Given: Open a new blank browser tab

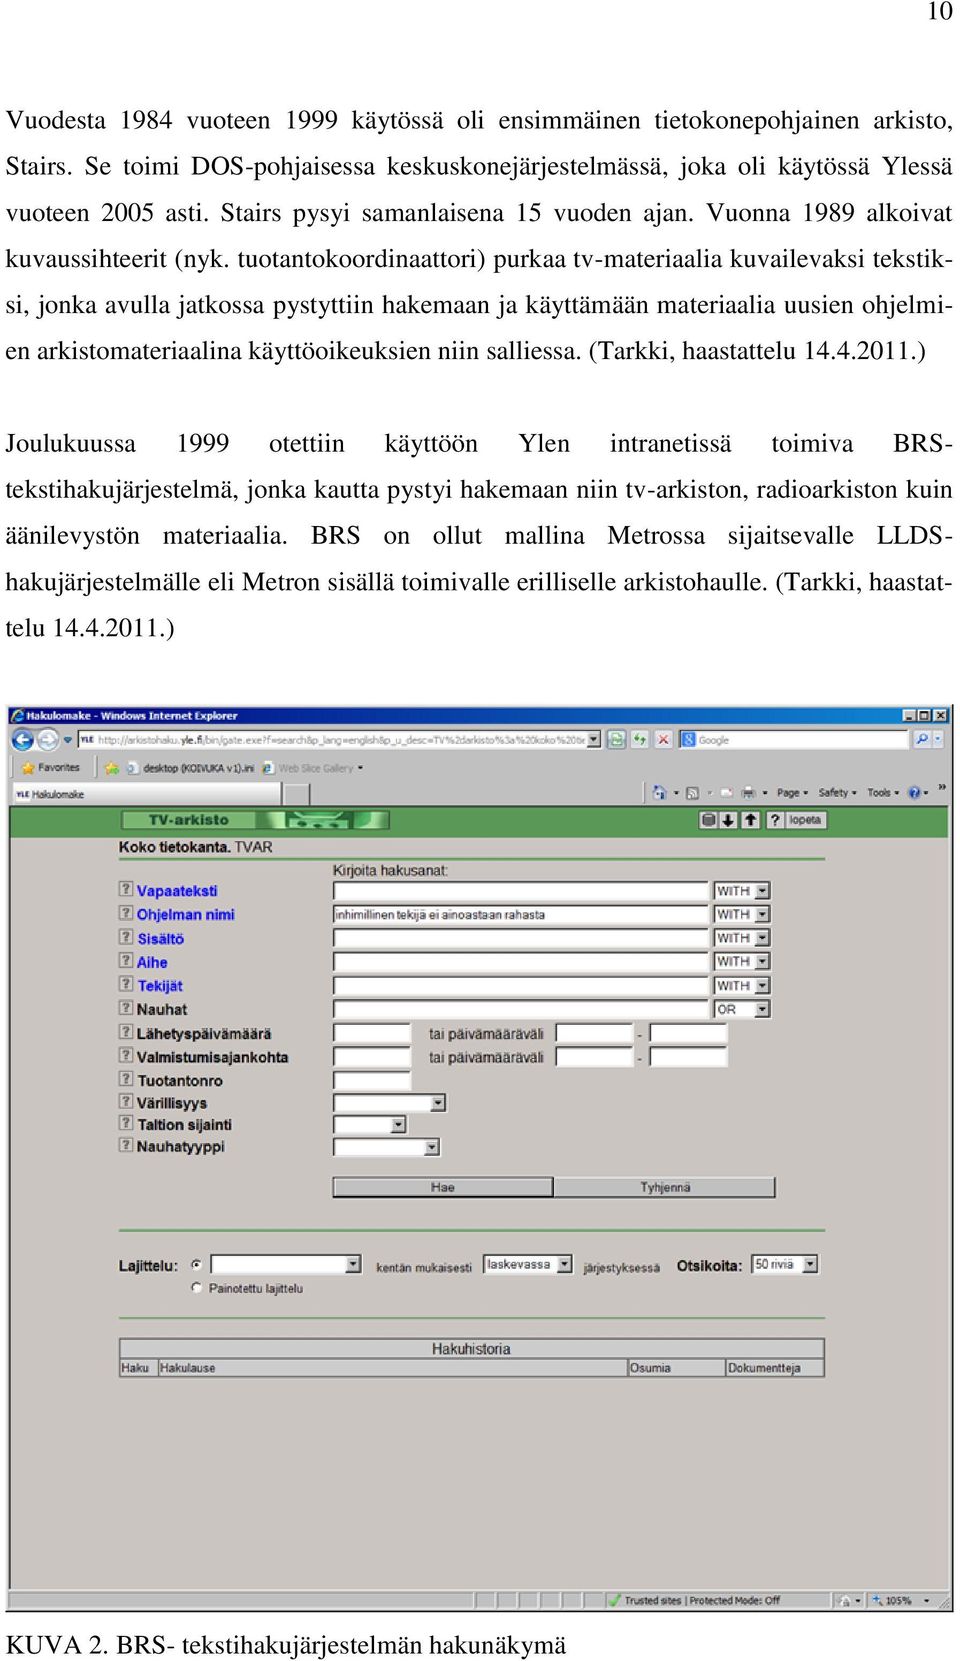Looking at the screenshot, I should point(296,794).
